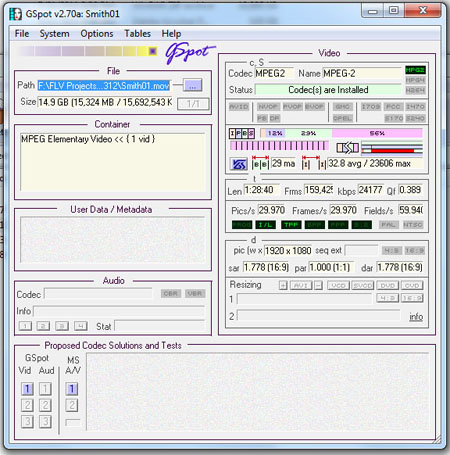The image size is (450, 455).
Task: Click the frame type percentage bar
Action: [x=341, y=133]
